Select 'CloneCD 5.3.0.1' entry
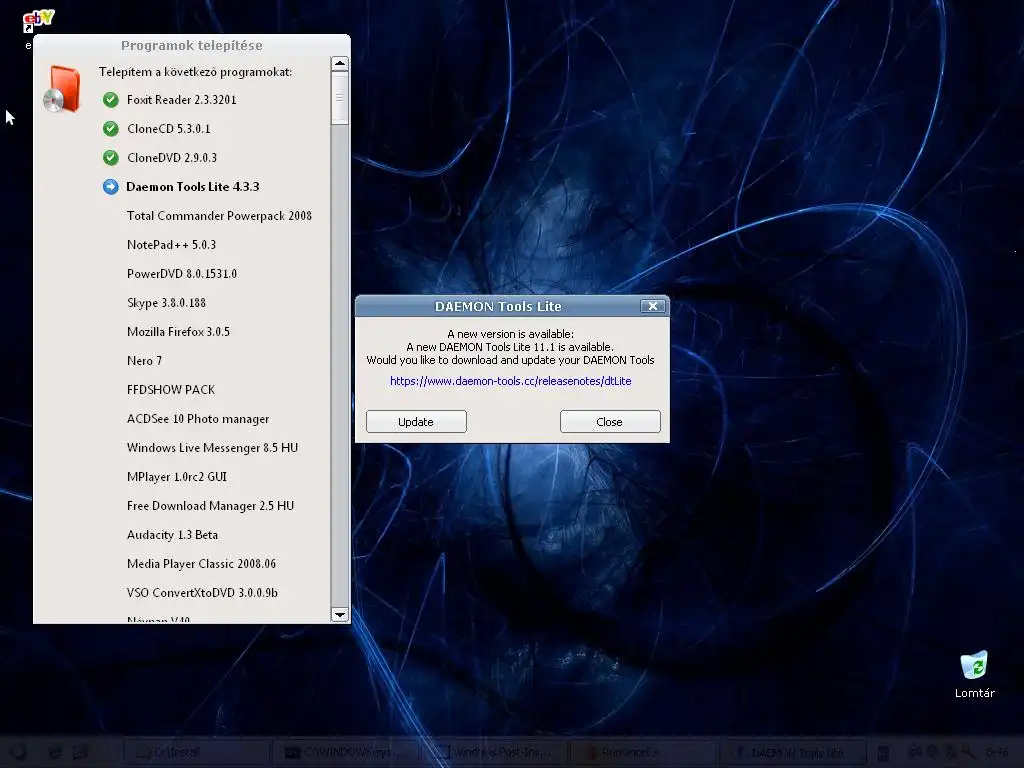The height and width of the screenshot is (768, 1024). coord(168,129)
